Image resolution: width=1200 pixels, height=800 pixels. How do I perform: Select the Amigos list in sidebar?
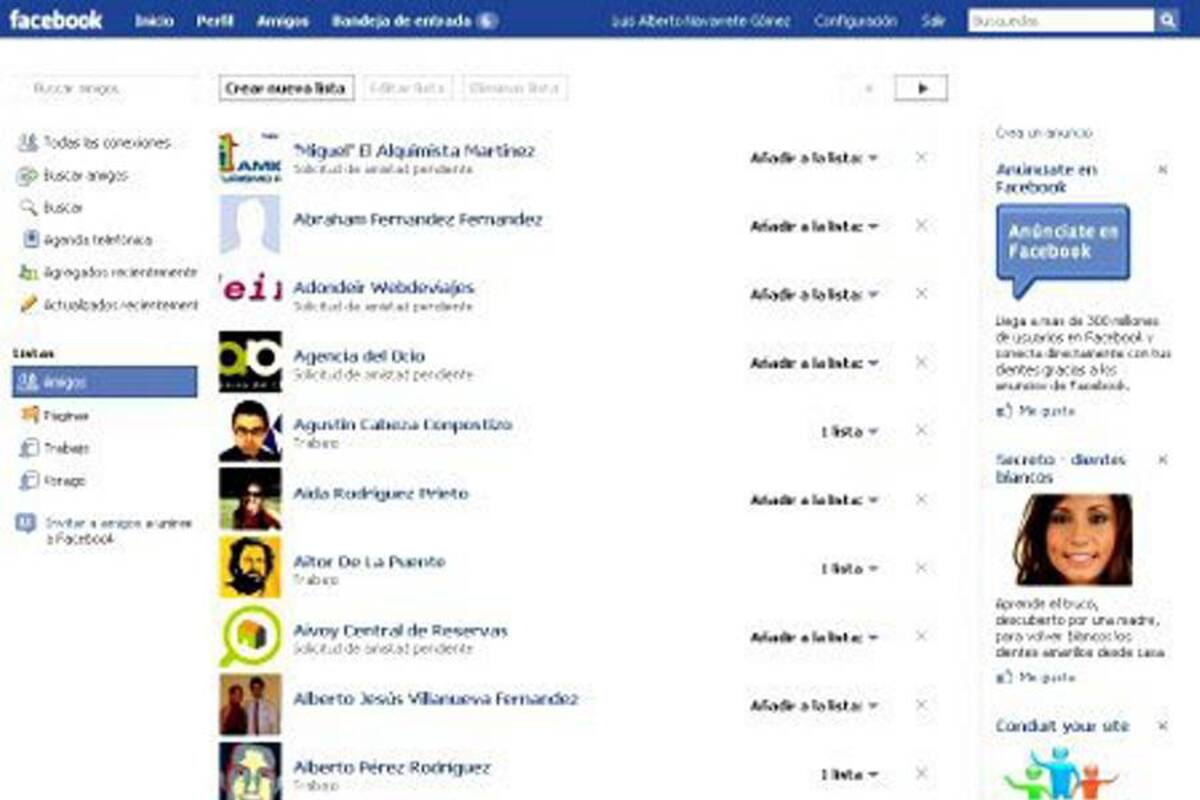[x=105, y=381]
